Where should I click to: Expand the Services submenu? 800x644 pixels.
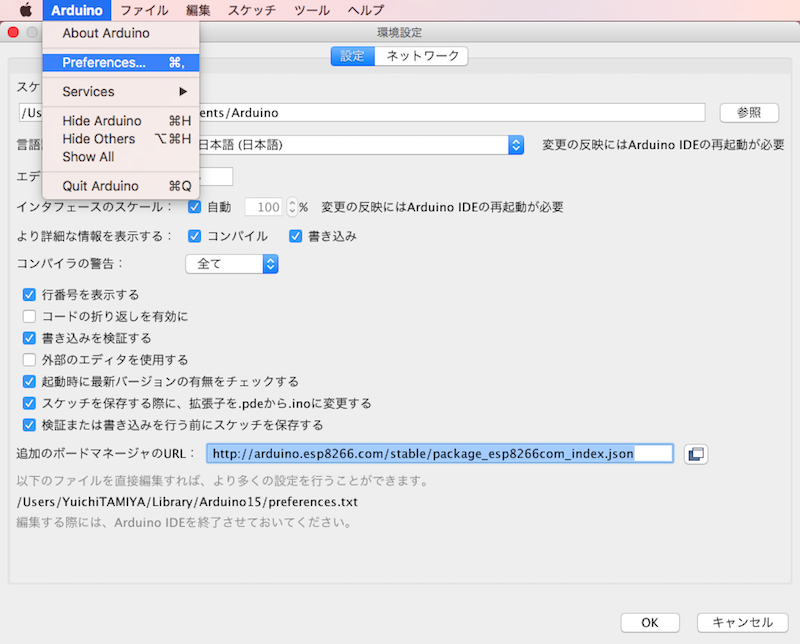tap(121, 92)
